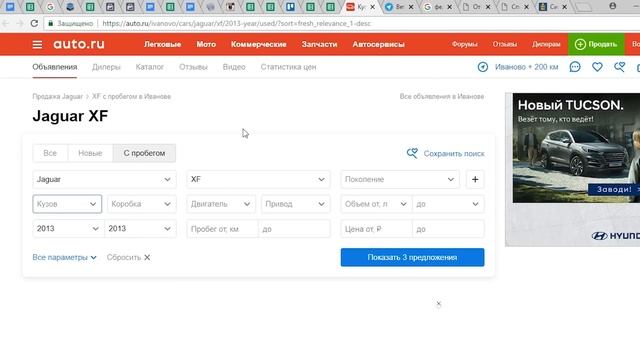Select the Все listings filter
The image size is (640, 360).
coord(50,153)
